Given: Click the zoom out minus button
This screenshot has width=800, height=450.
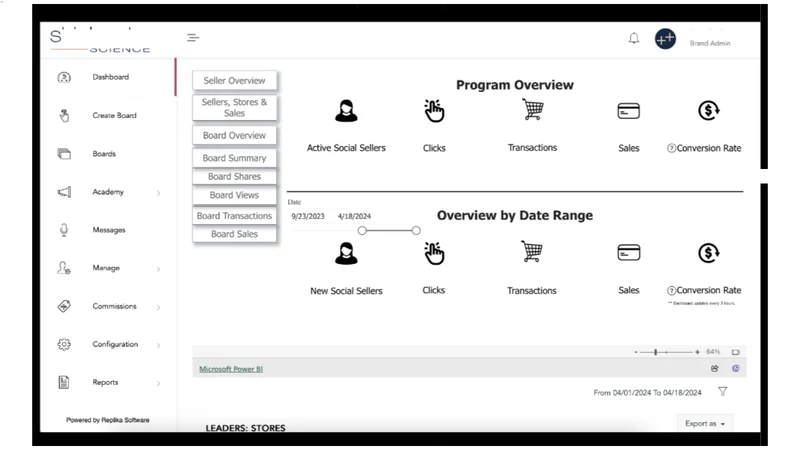Looking at the screenshot, I should point(636,352).
